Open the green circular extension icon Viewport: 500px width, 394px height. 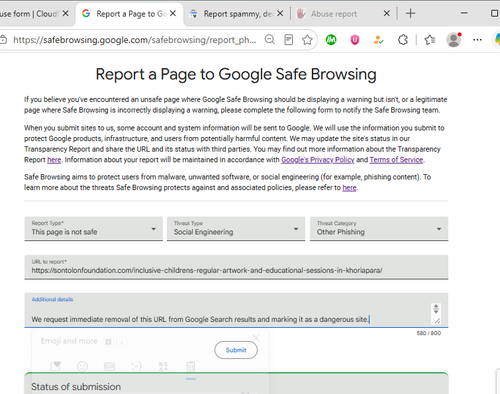[331, 40]
